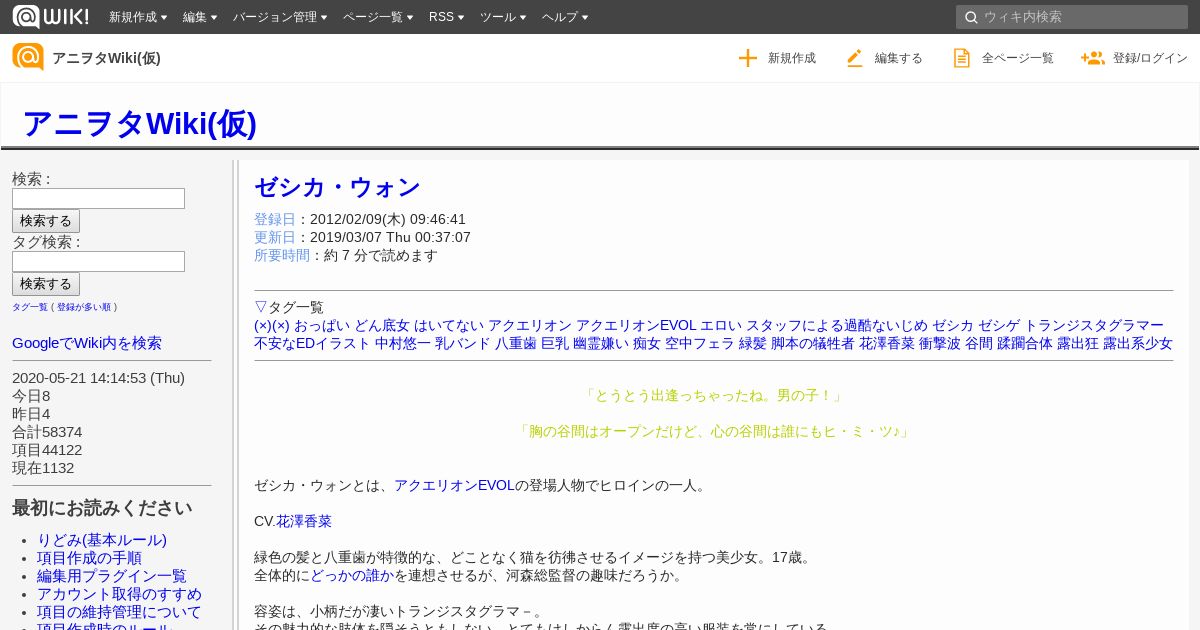The height and width of the screenshot is (630, 1200).
Task: Click the (×)(×) tag link
Action: coord(271,325)
